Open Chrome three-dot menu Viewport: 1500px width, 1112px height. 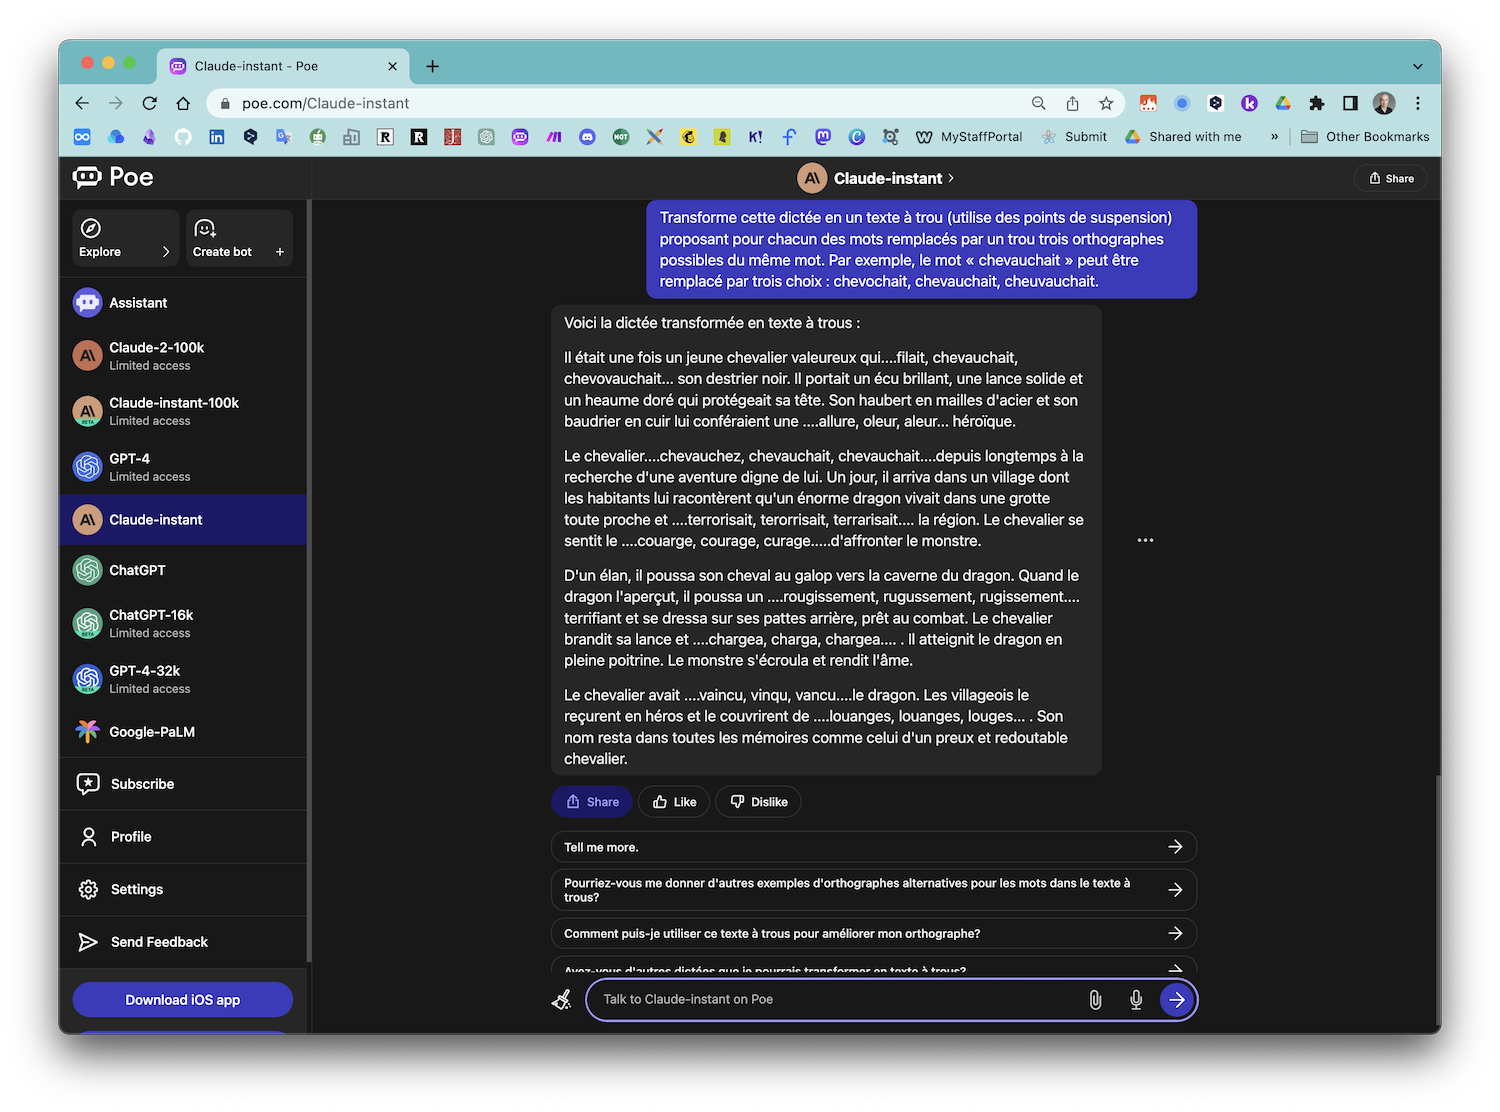point(1418,103)
